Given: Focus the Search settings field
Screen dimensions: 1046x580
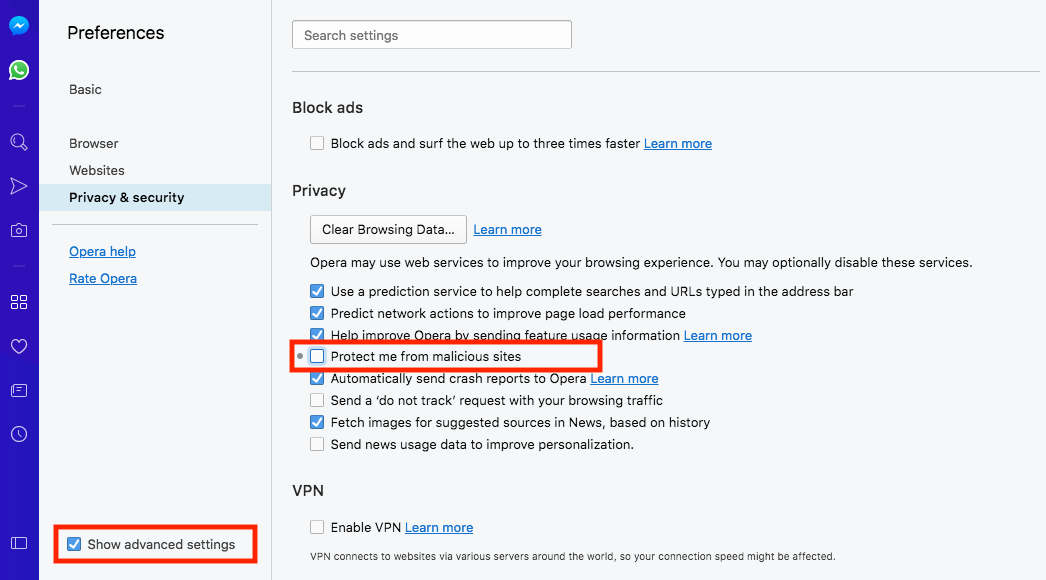Looking at the screenshot, I should pyautogui.click(x=431, y=35).
